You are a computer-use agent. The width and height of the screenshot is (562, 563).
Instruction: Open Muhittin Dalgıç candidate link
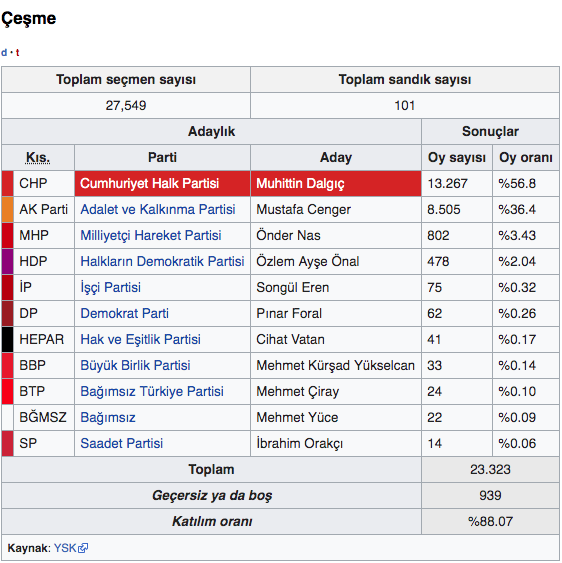point(300,183)
